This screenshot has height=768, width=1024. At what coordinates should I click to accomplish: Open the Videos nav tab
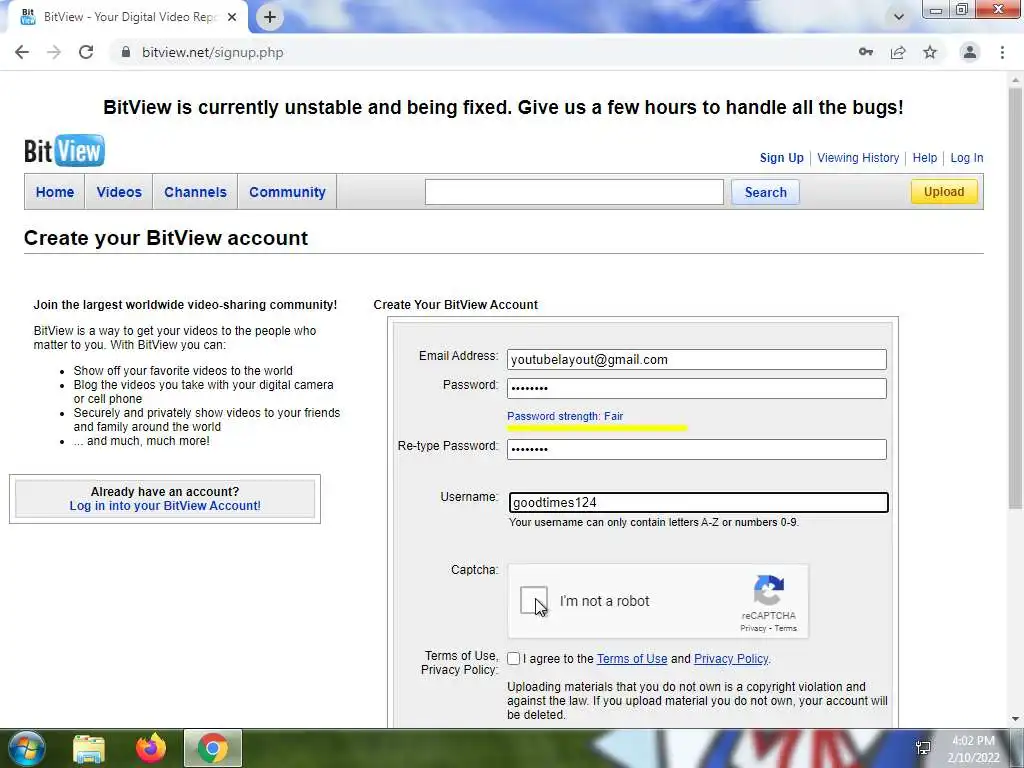[119, 192]
